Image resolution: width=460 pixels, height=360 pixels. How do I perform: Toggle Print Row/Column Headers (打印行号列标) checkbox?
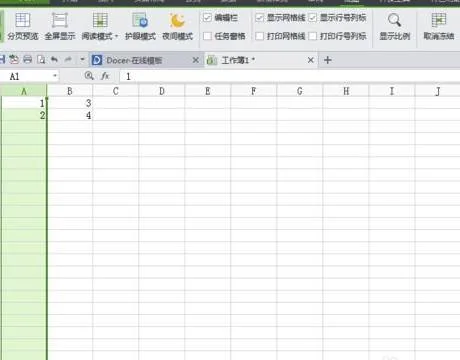tap(312, 36)
